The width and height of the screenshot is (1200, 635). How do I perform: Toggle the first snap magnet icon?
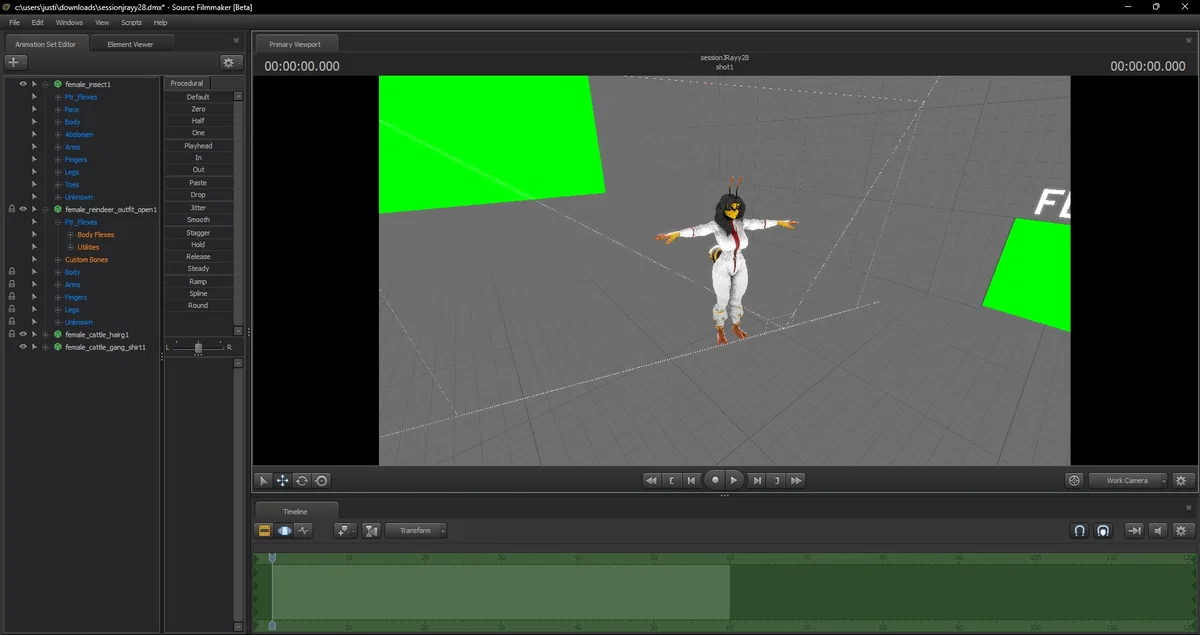tap(1080, 531)
